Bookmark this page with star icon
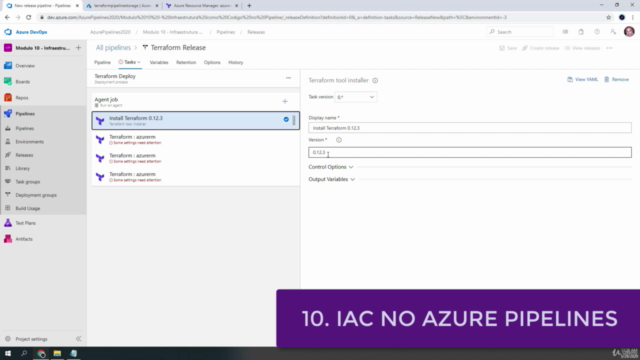The width and height of the screenshot is (640, 360). tap(609, 18)
